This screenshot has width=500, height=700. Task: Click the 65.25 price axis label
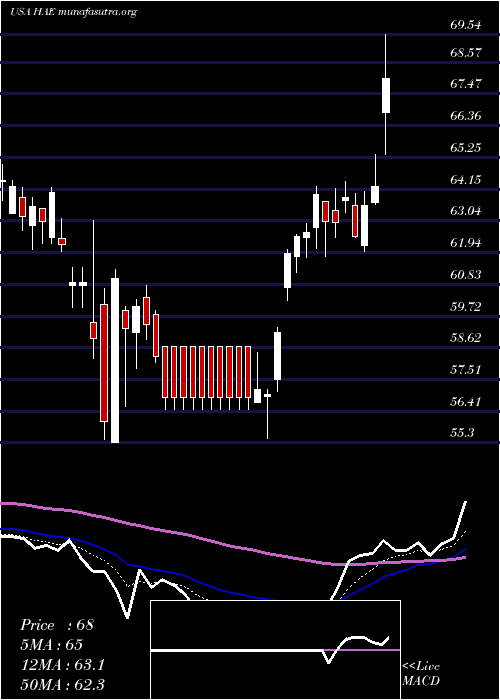click(x=466, y=148)
